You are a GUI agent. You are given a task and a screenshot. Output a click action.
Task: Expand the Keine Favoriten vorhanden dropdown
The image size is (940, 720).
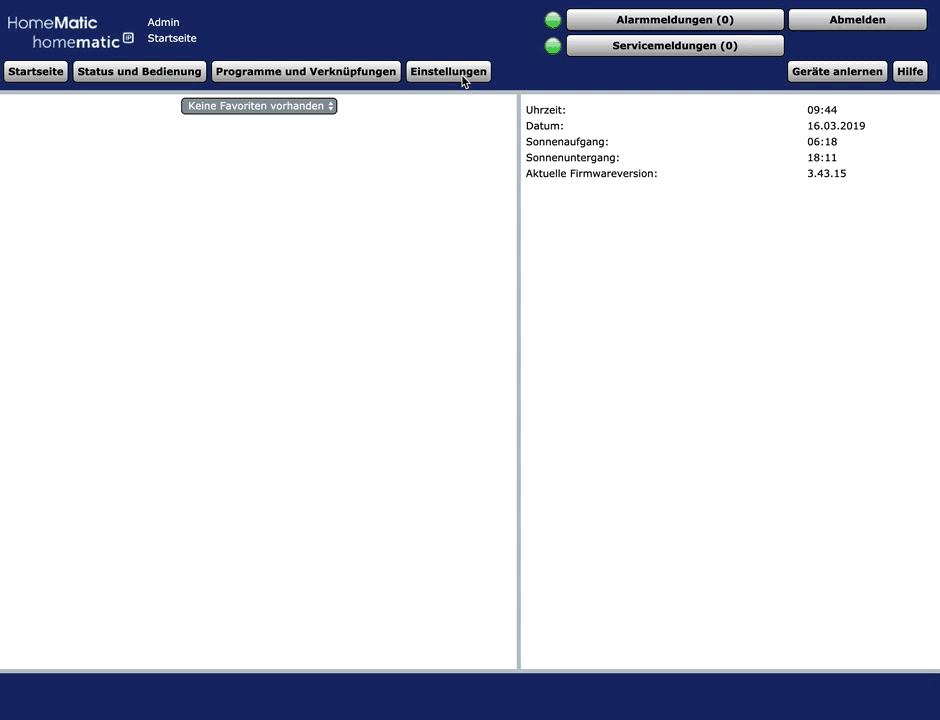259,106
